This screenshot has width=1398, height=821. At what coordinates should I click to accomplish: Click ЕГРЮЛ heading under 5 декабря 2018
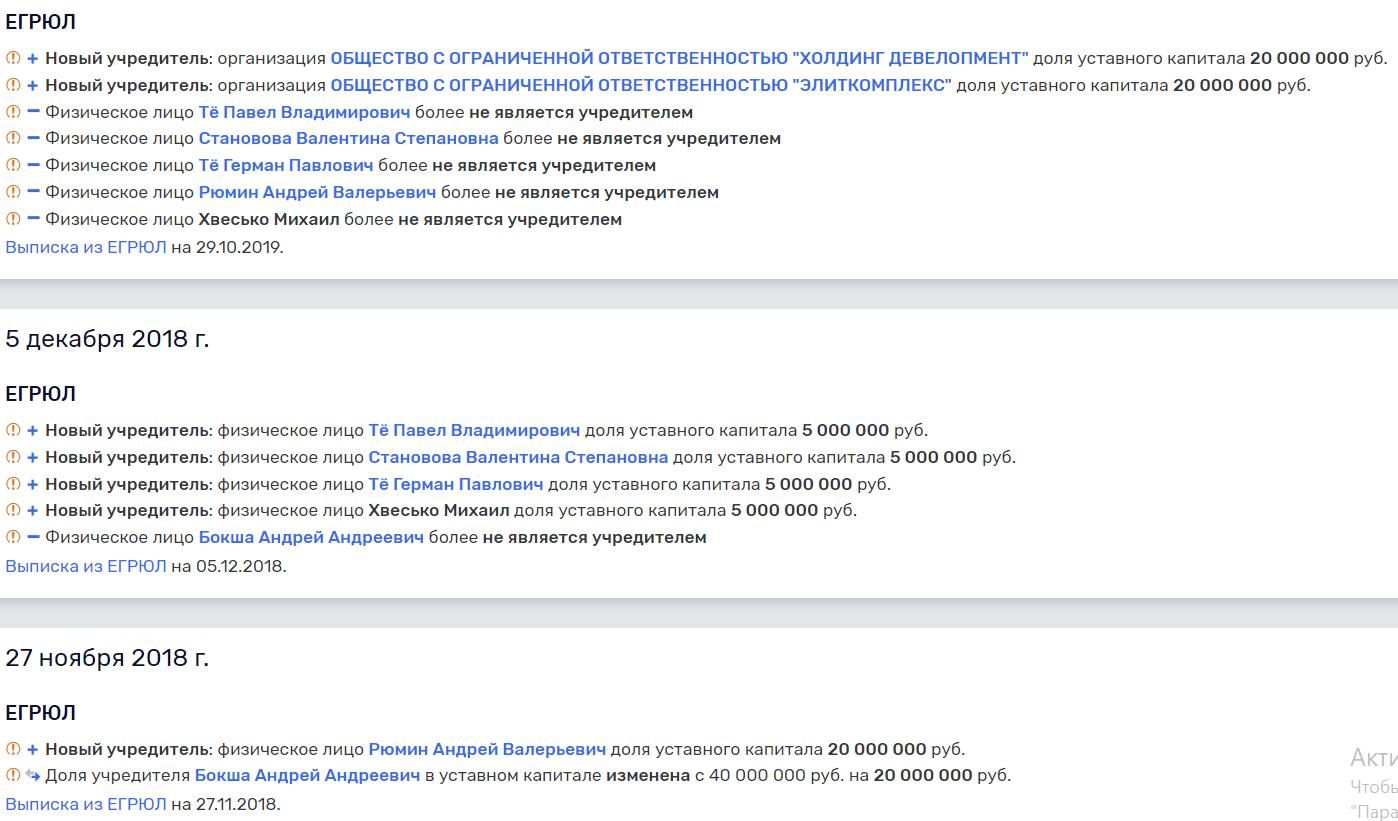41,394
